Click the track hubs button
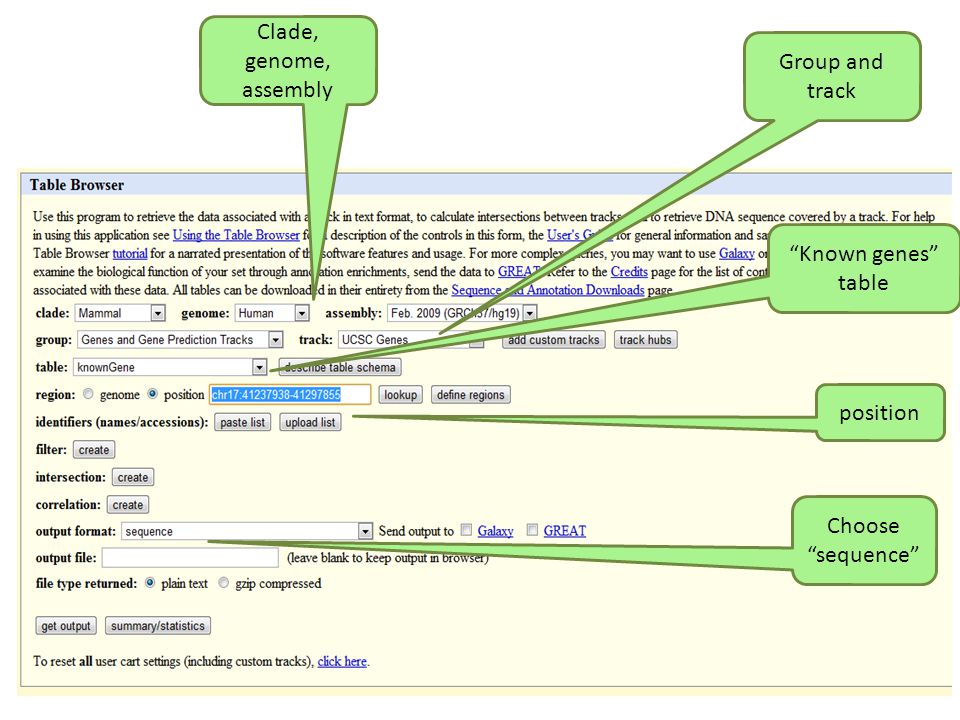The image size is (960, 720). tap(645, 340)
